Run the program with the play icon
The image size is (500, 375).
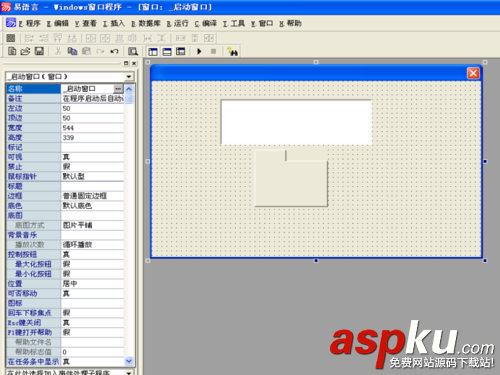pyautogui.click(x=199, y=51)
